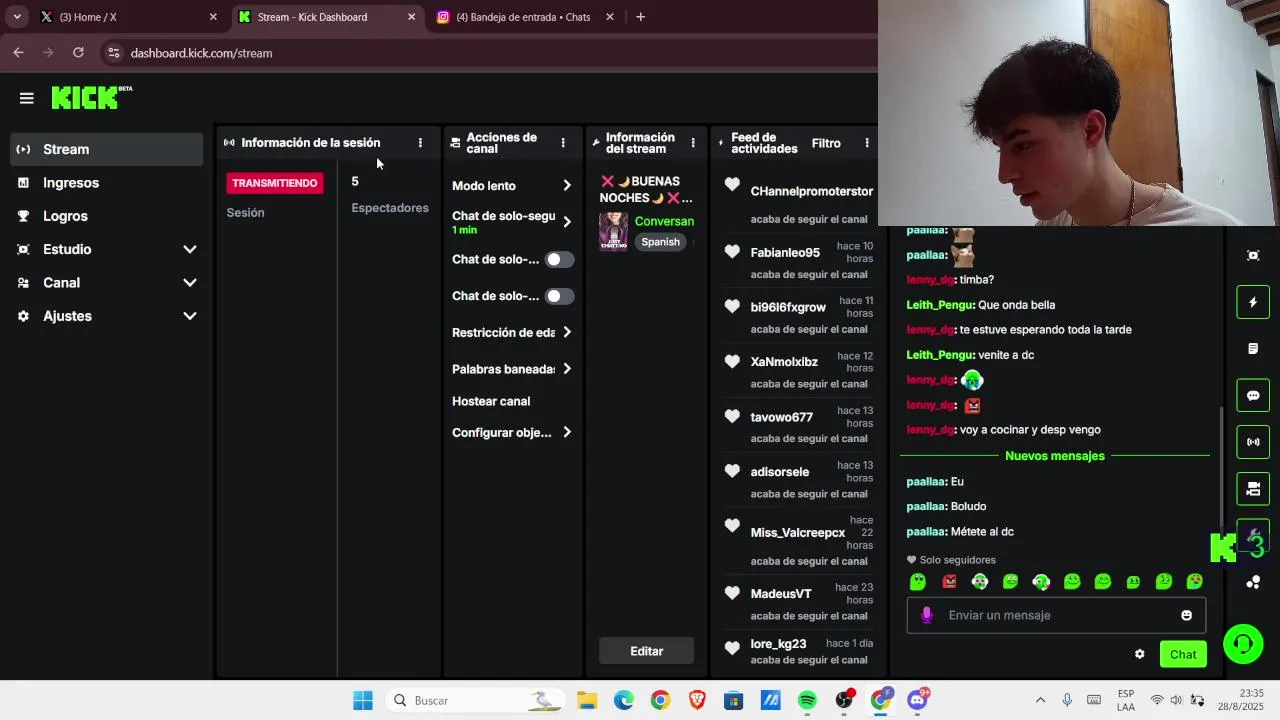Insert the first green Kick emote

point(918,582)
